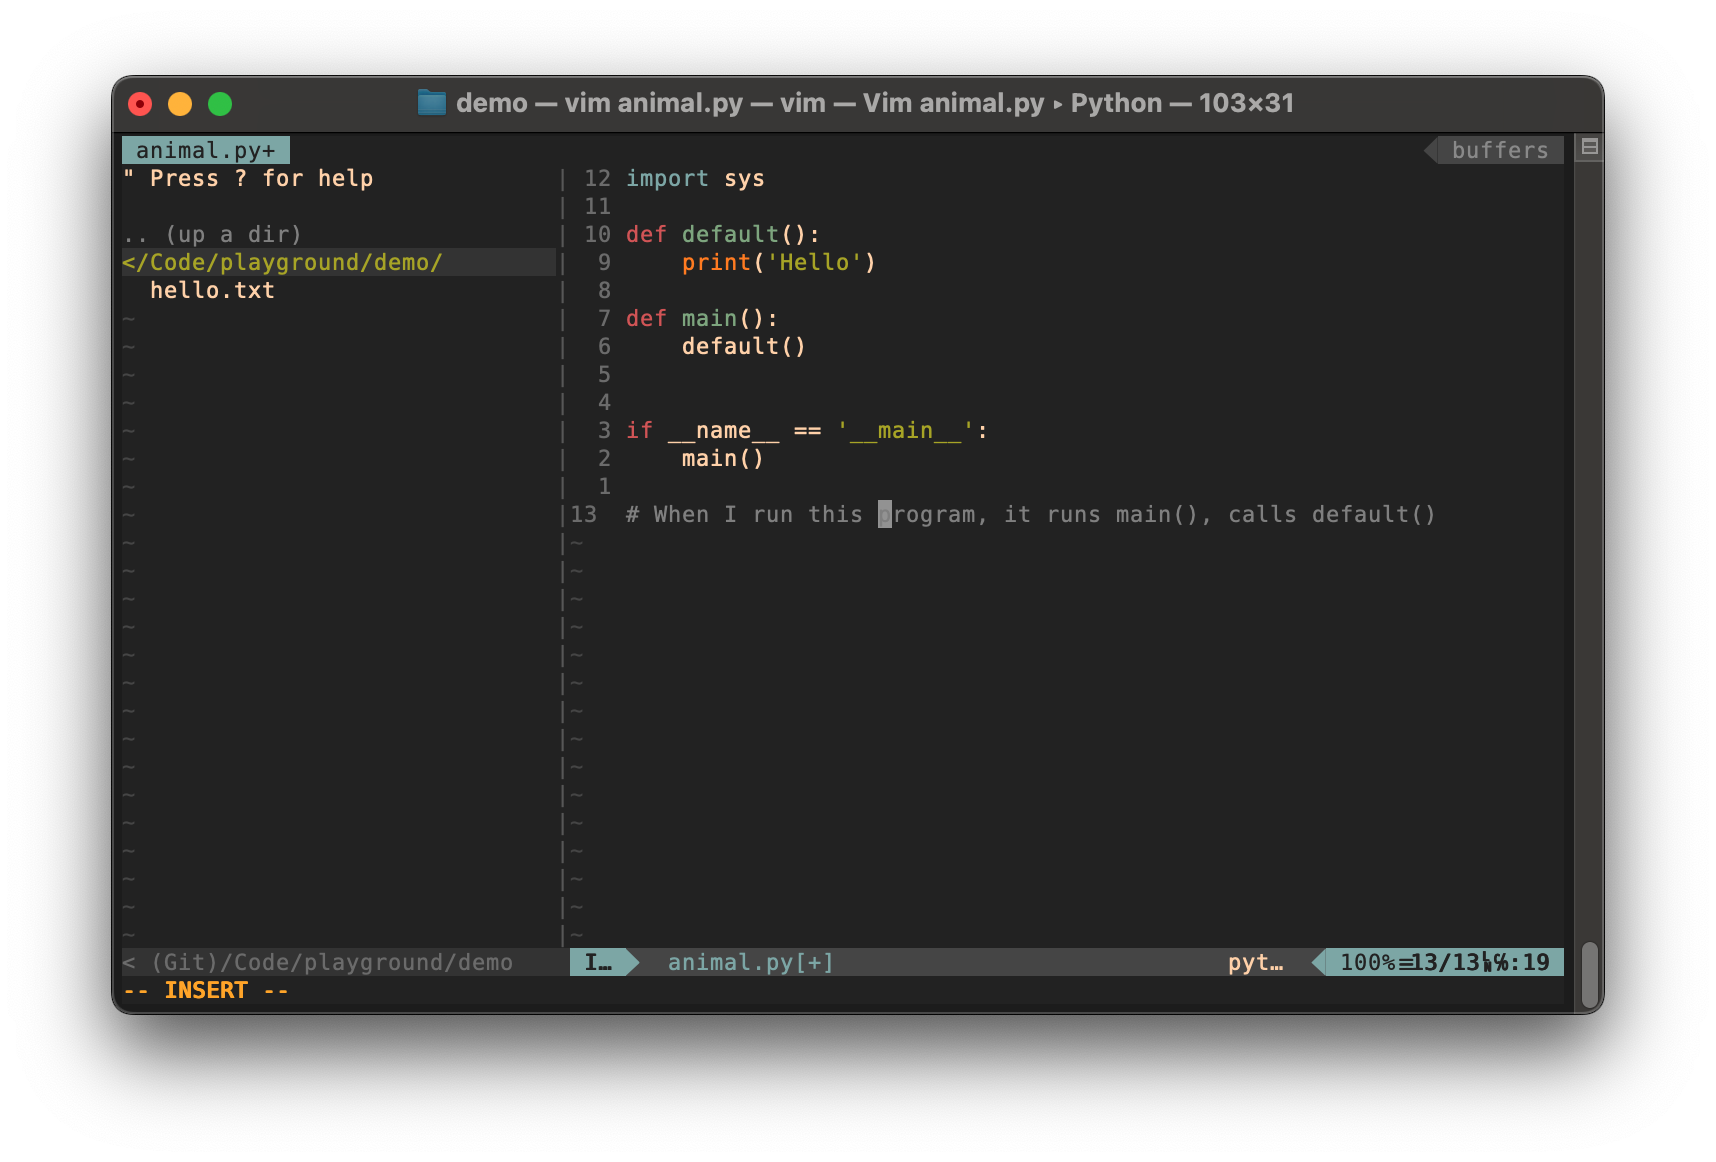Expand the arrow beside the buffers label
This screenshot has width=1716, height=1162.
1432,150
